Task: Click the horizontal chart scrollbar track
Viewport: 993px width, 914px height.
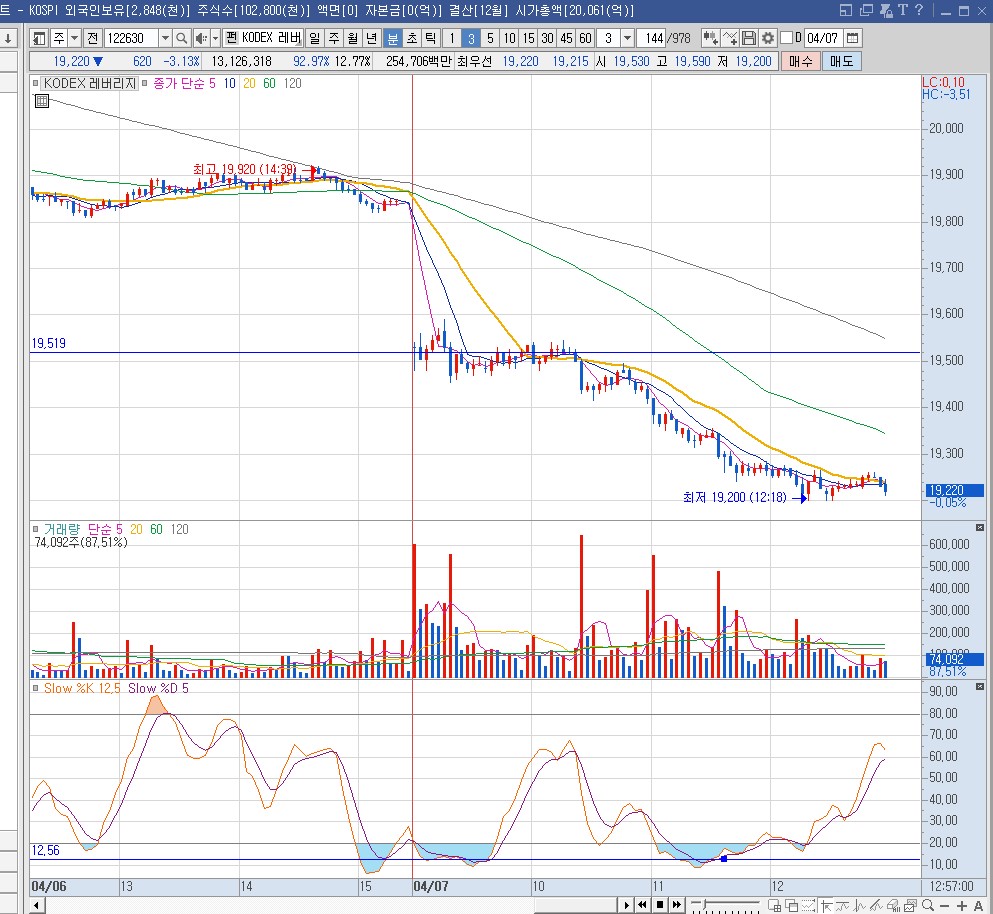Action: [x=329, y=905]
